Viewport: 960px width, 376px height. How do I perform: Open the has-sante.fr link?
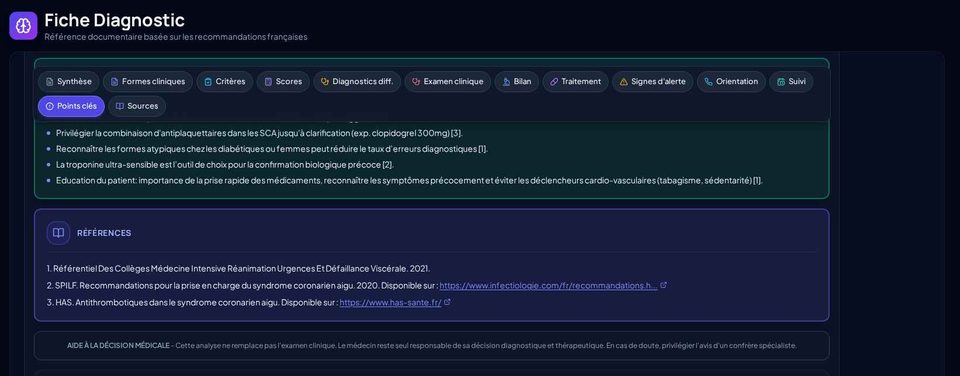coord(390,303)
